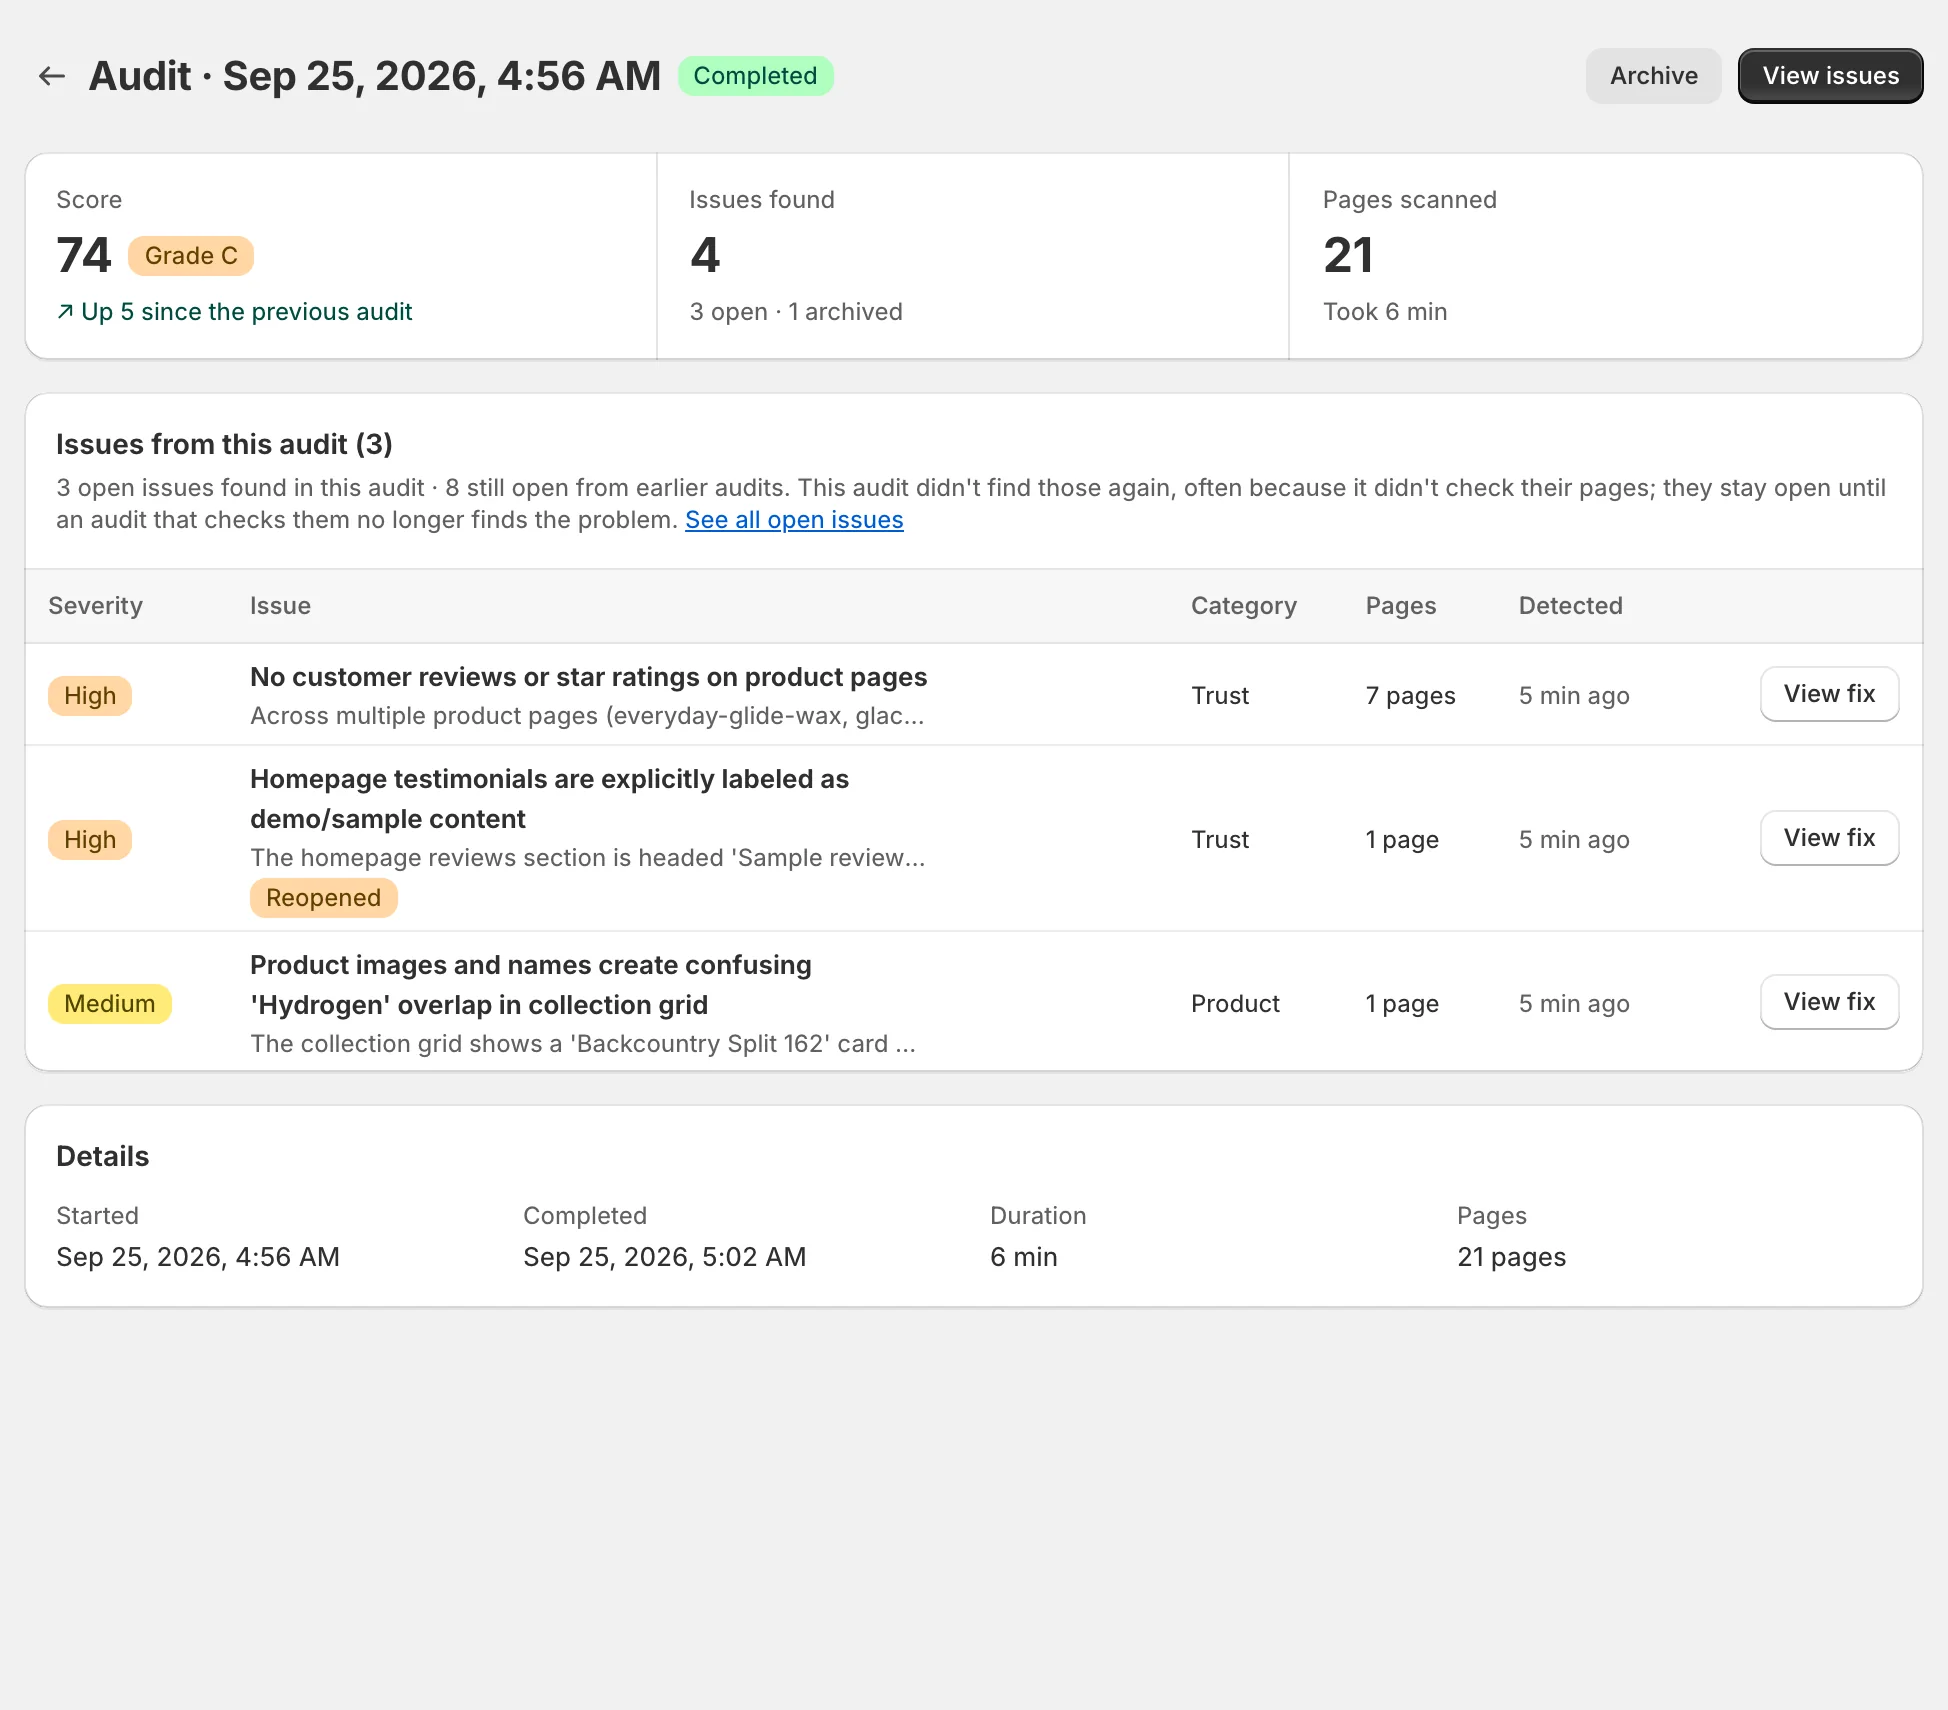The width and height of the screenshot is (1948, 1710).
Task: Select the Issue column header
Action: pyautogui.click(x=280, y=606)
